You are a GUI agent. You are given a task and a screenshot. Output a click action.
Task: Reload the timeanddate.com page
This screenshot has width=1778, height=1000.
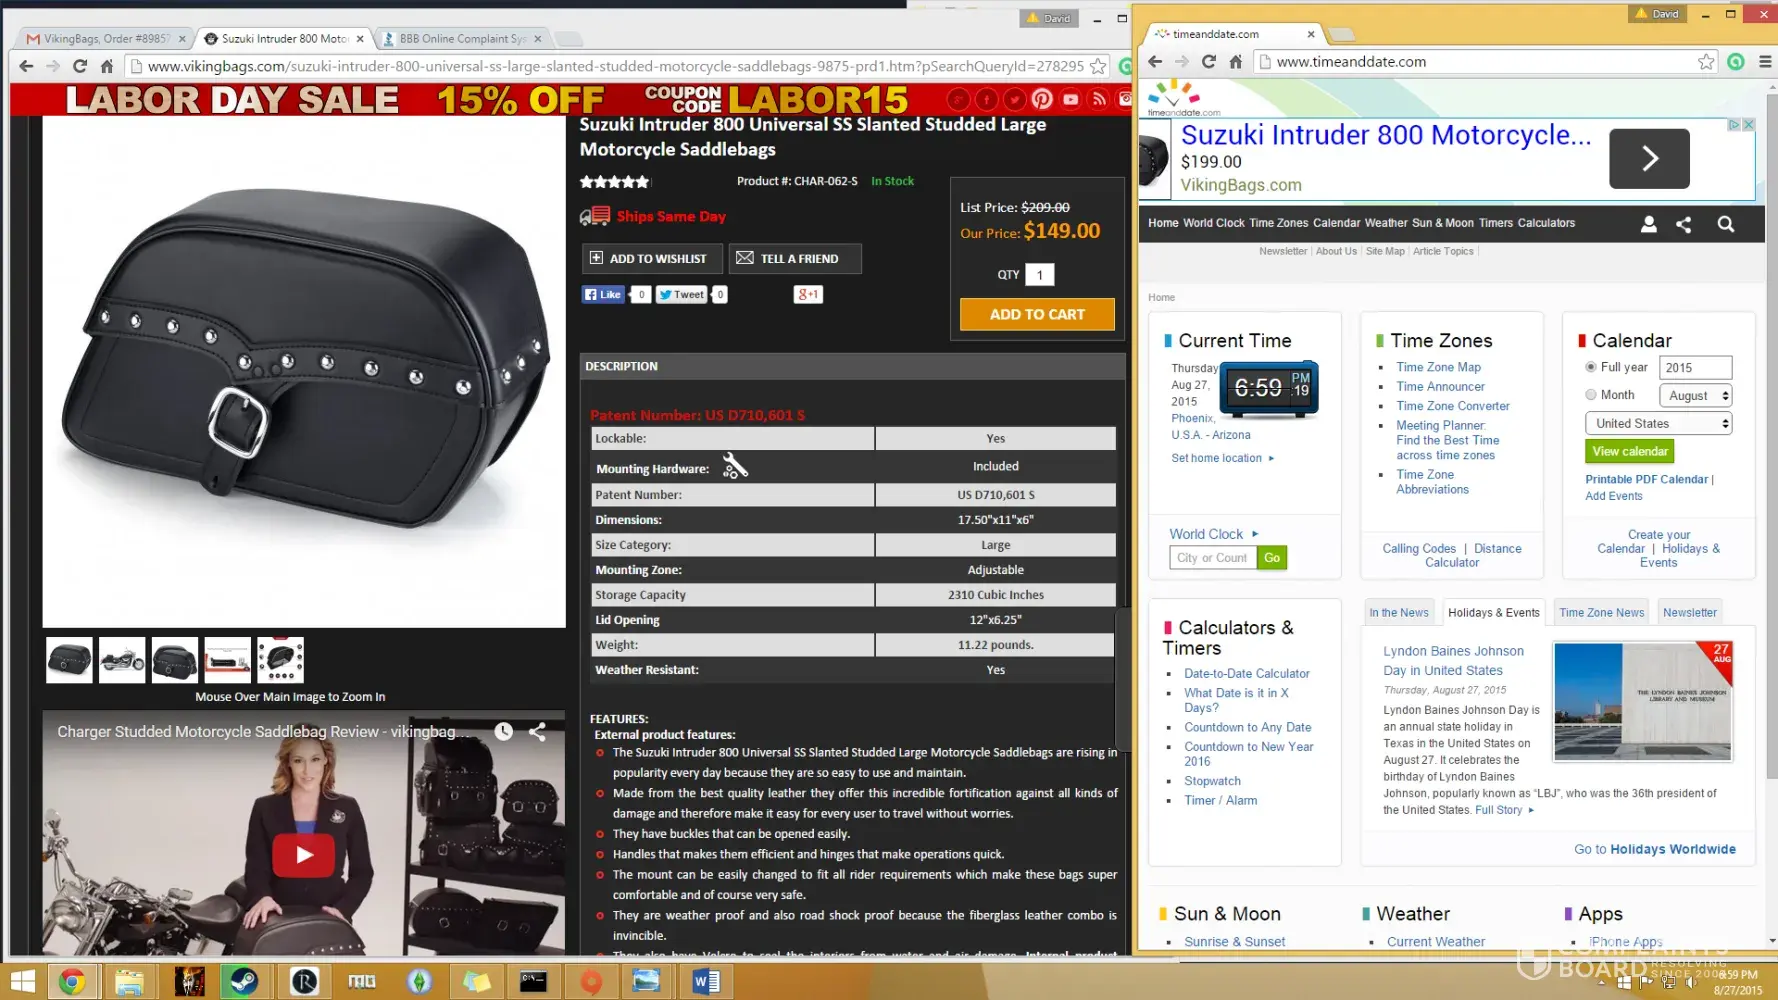[1208, 61]
